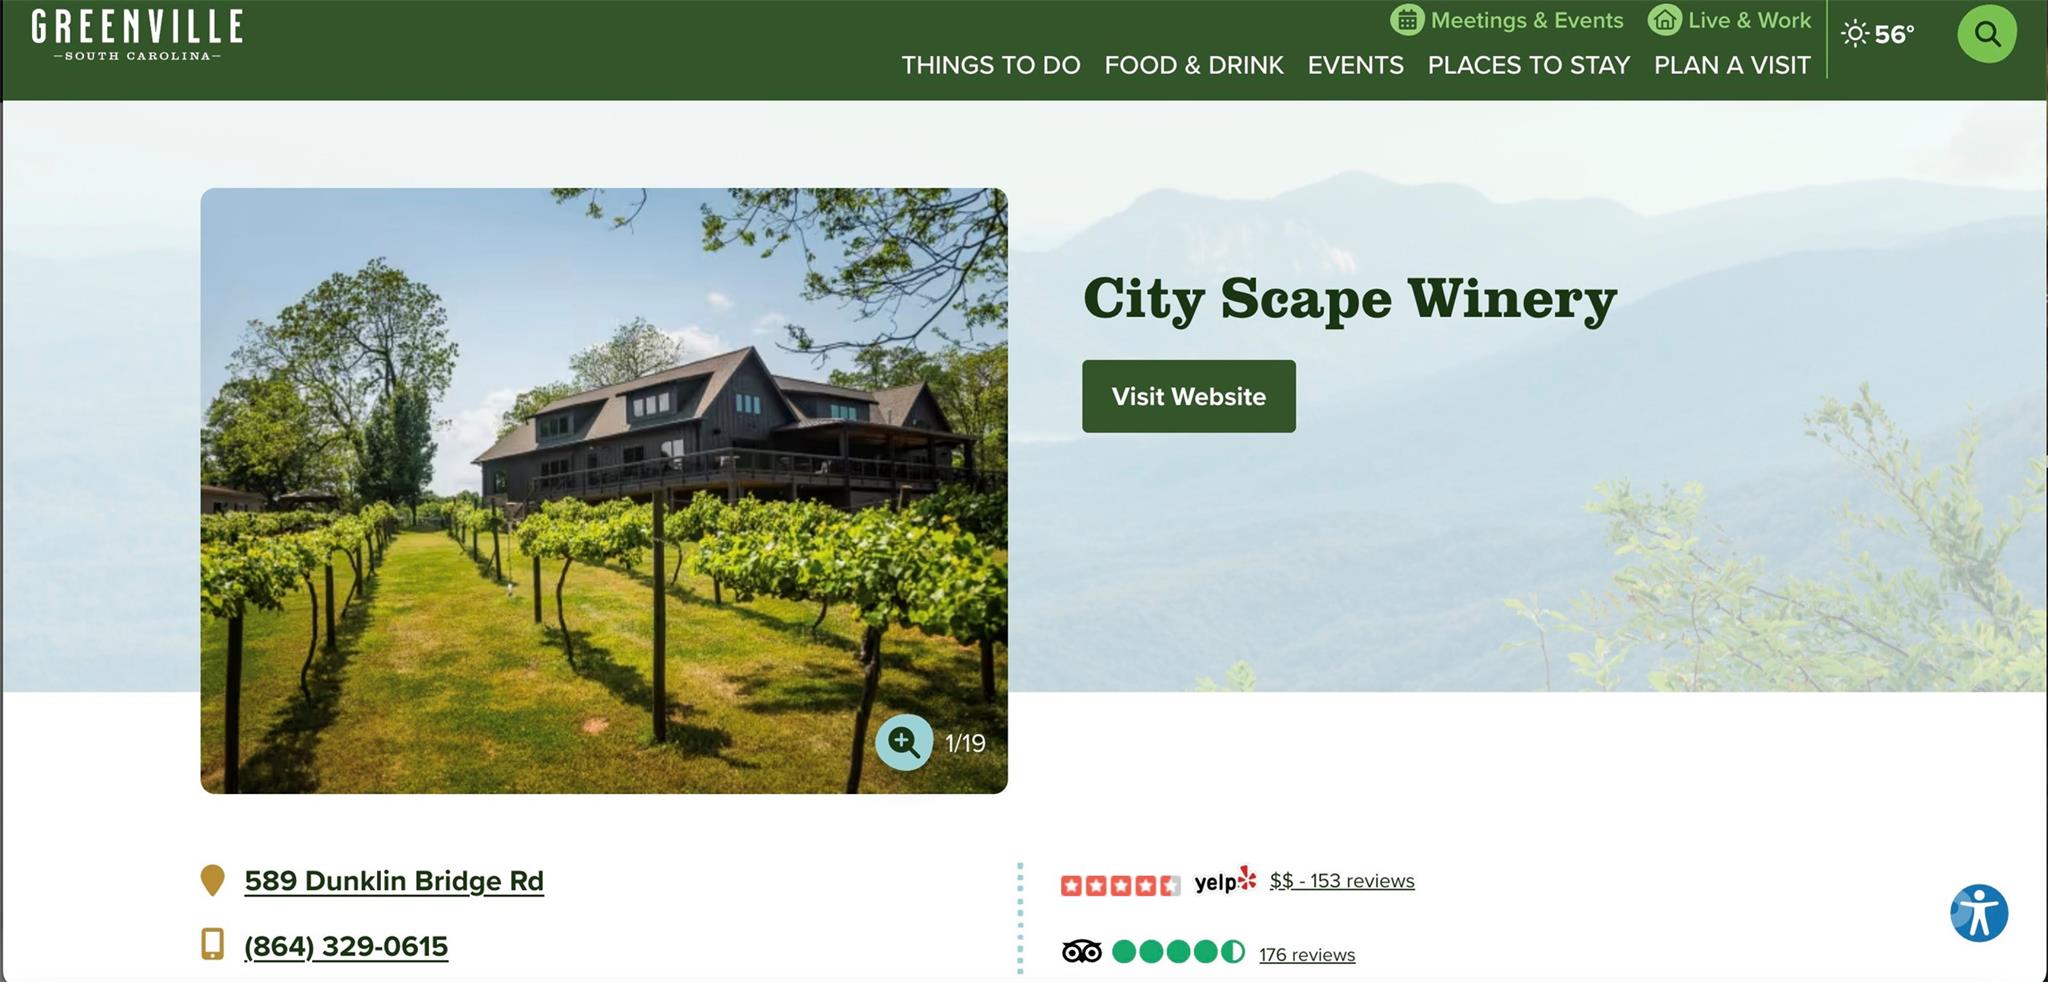Click the Meetings & Events calendar icon
Screen dimensions: 2048x982
pos(1407,20)
